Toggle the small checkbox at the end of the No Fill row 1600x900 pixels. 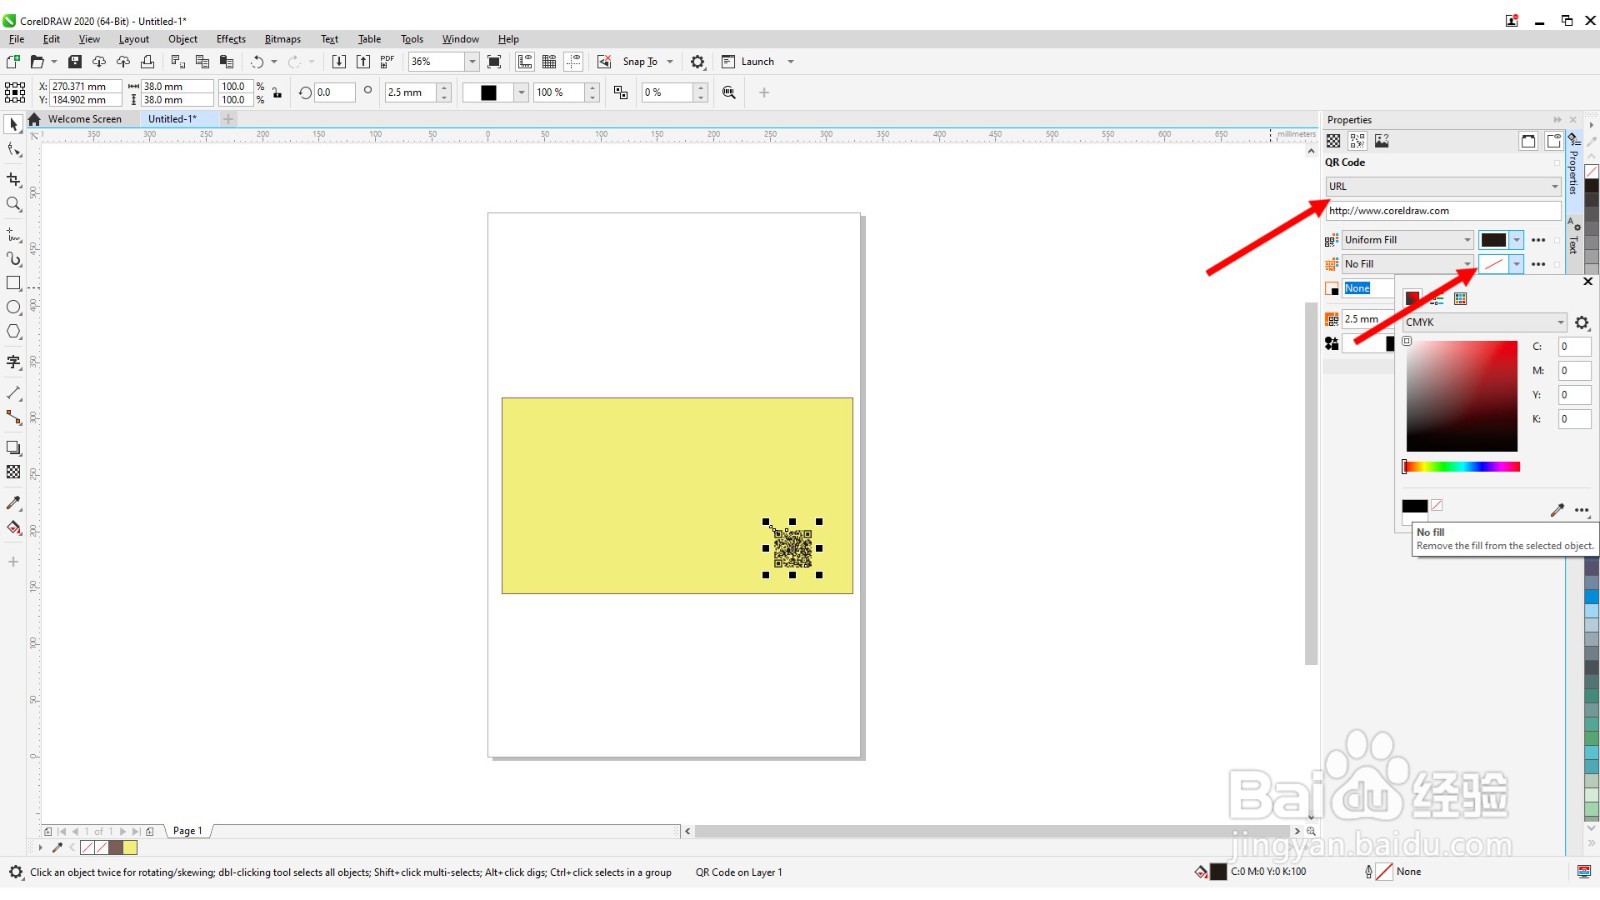tap(1557, 264)
